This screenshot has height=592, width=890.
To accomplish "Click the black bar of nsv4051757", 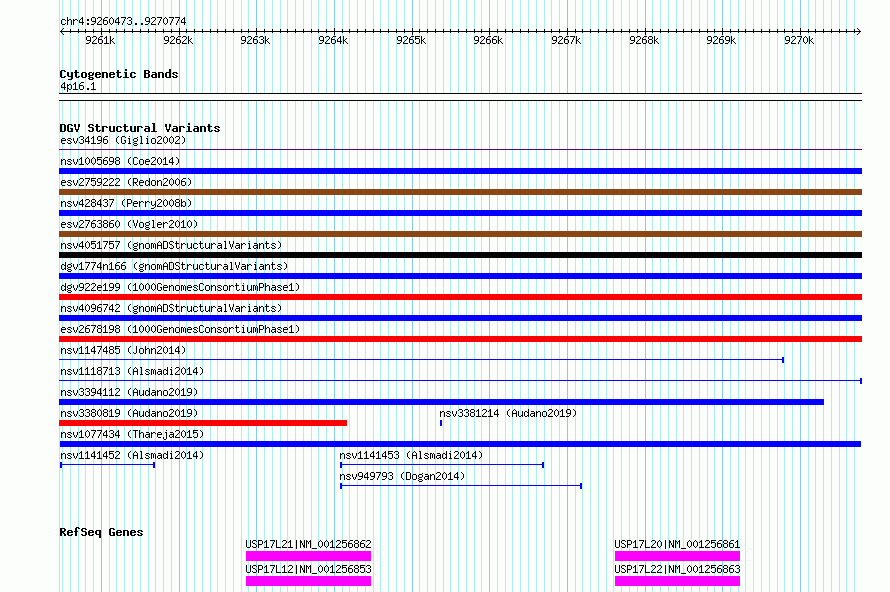I will (460, 255).
